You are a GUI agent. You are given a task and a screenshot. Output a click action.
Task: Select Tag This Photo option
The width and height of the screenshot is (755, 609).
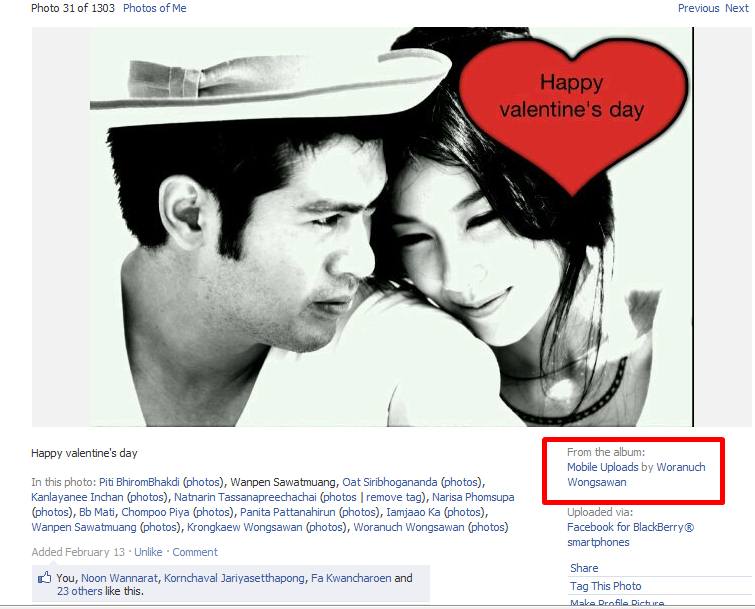coord(606,586)
